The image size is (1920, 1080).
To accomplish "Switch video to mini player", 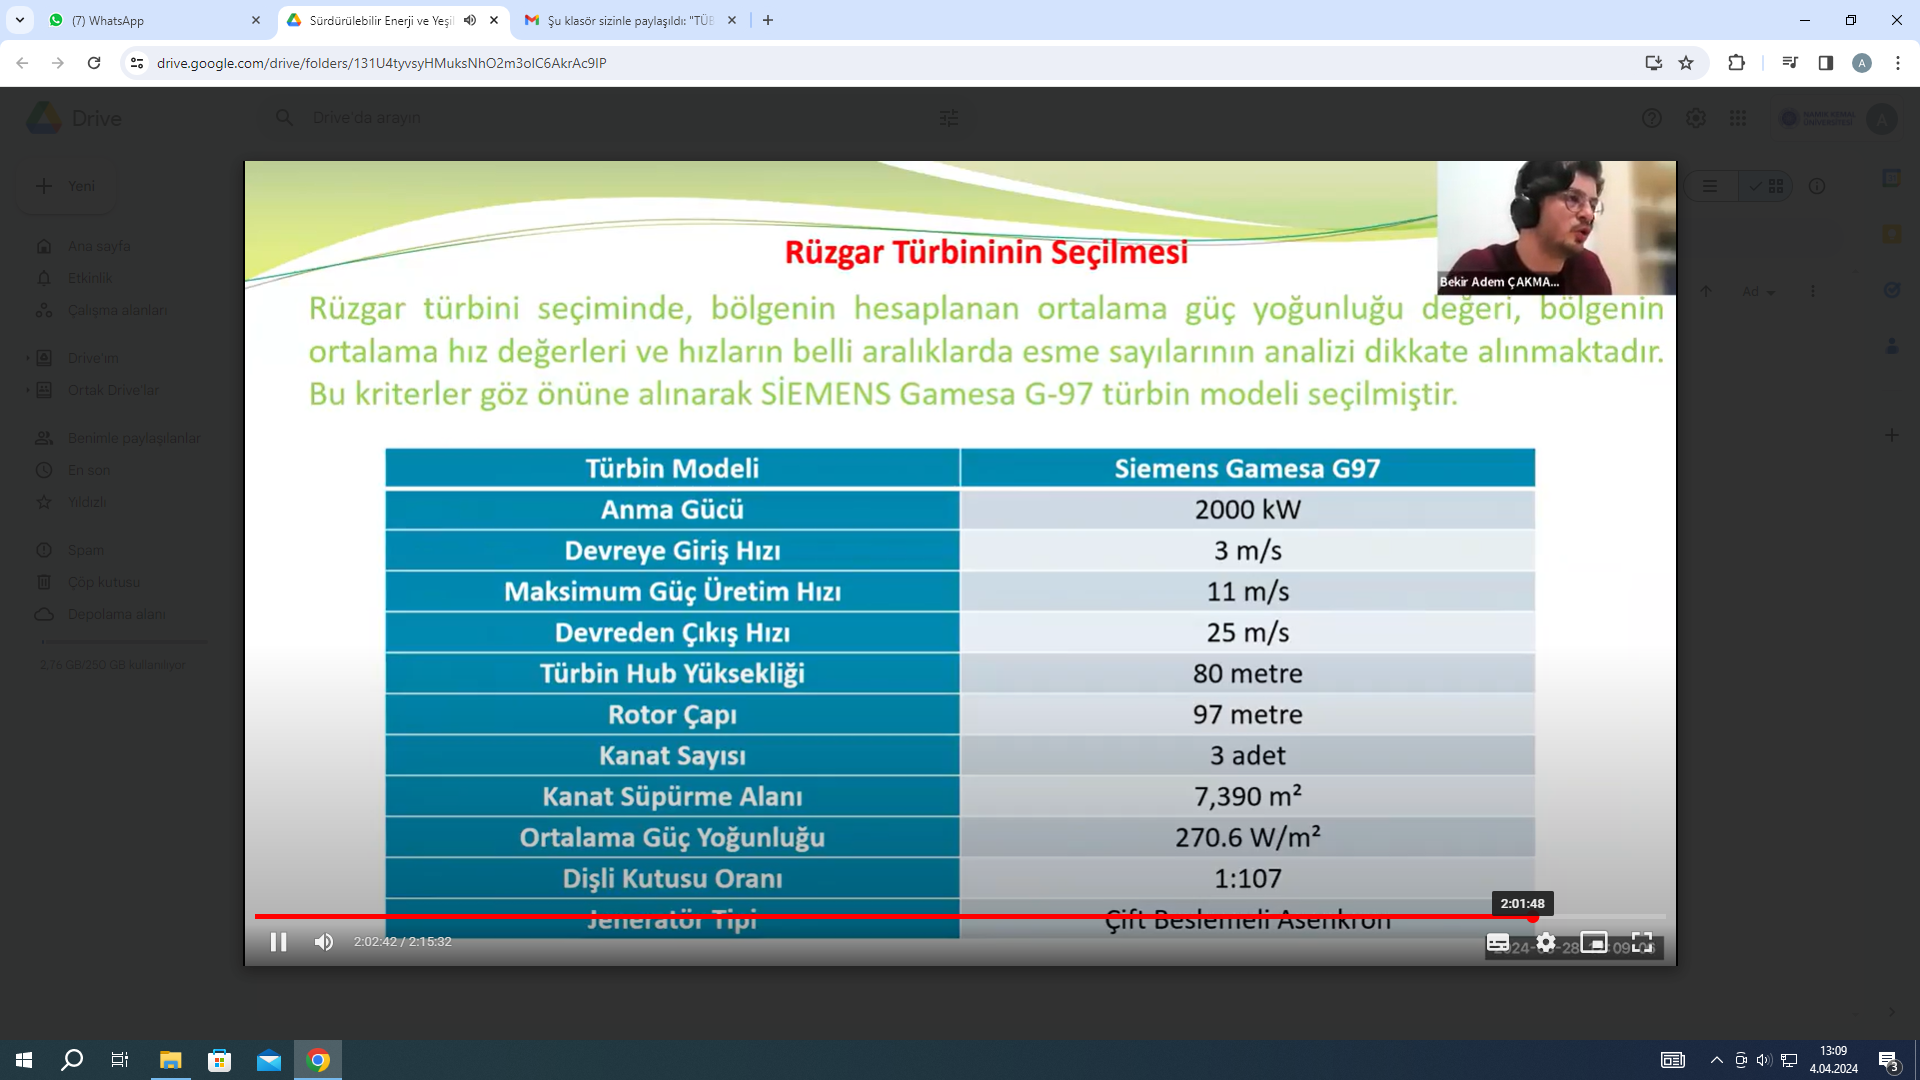I will [x=1594, y=942].
